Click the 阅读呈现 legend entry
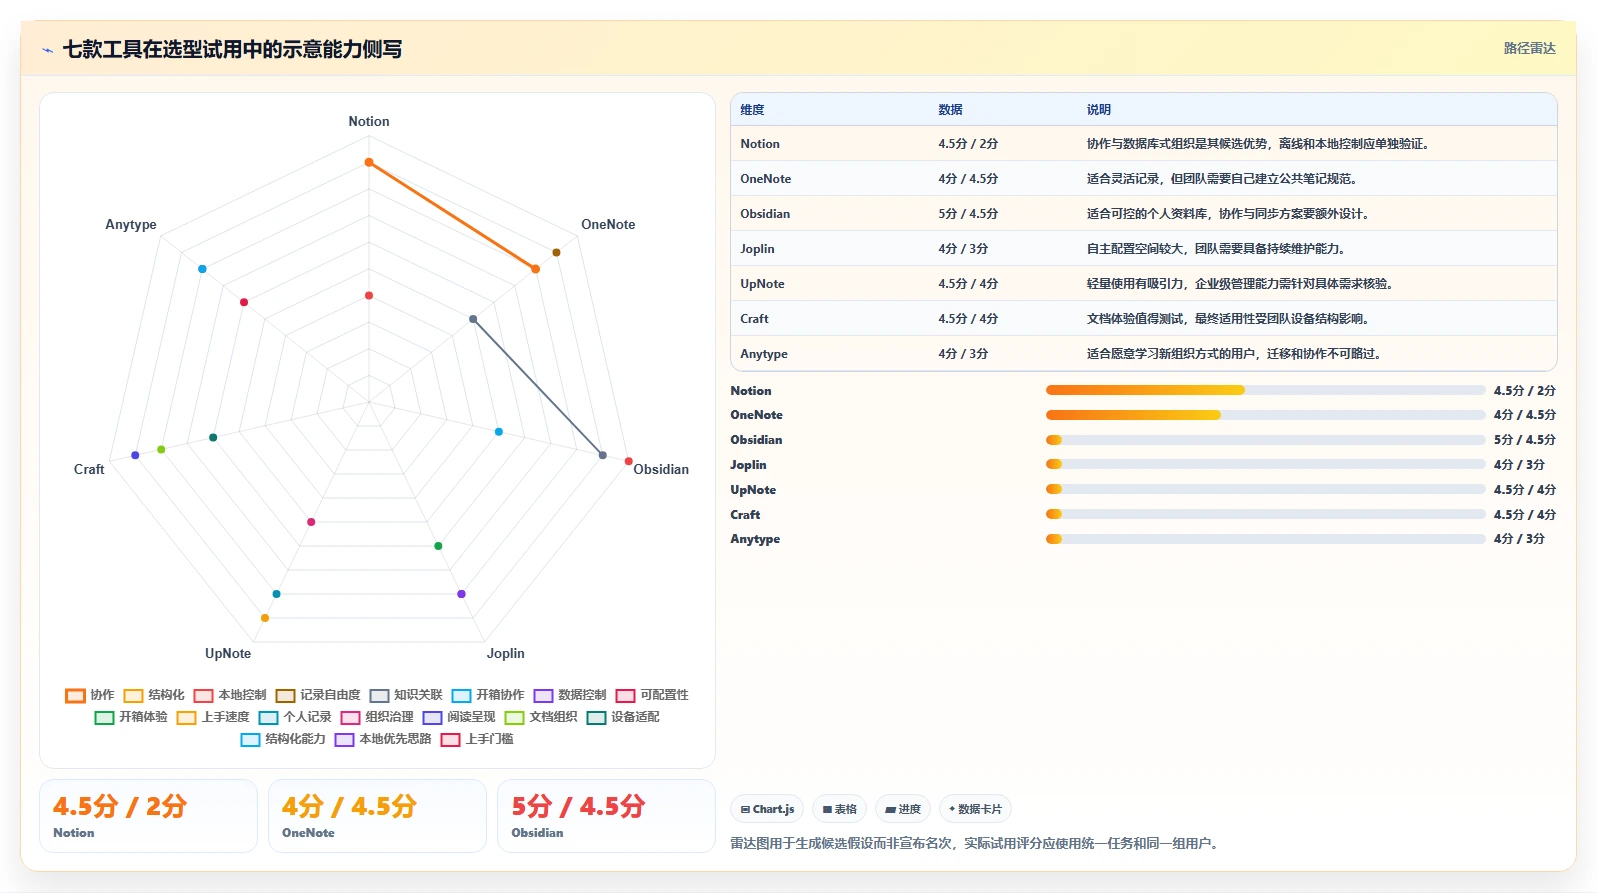The width and height of the screenshot is (1597, 893). [459, 717]
